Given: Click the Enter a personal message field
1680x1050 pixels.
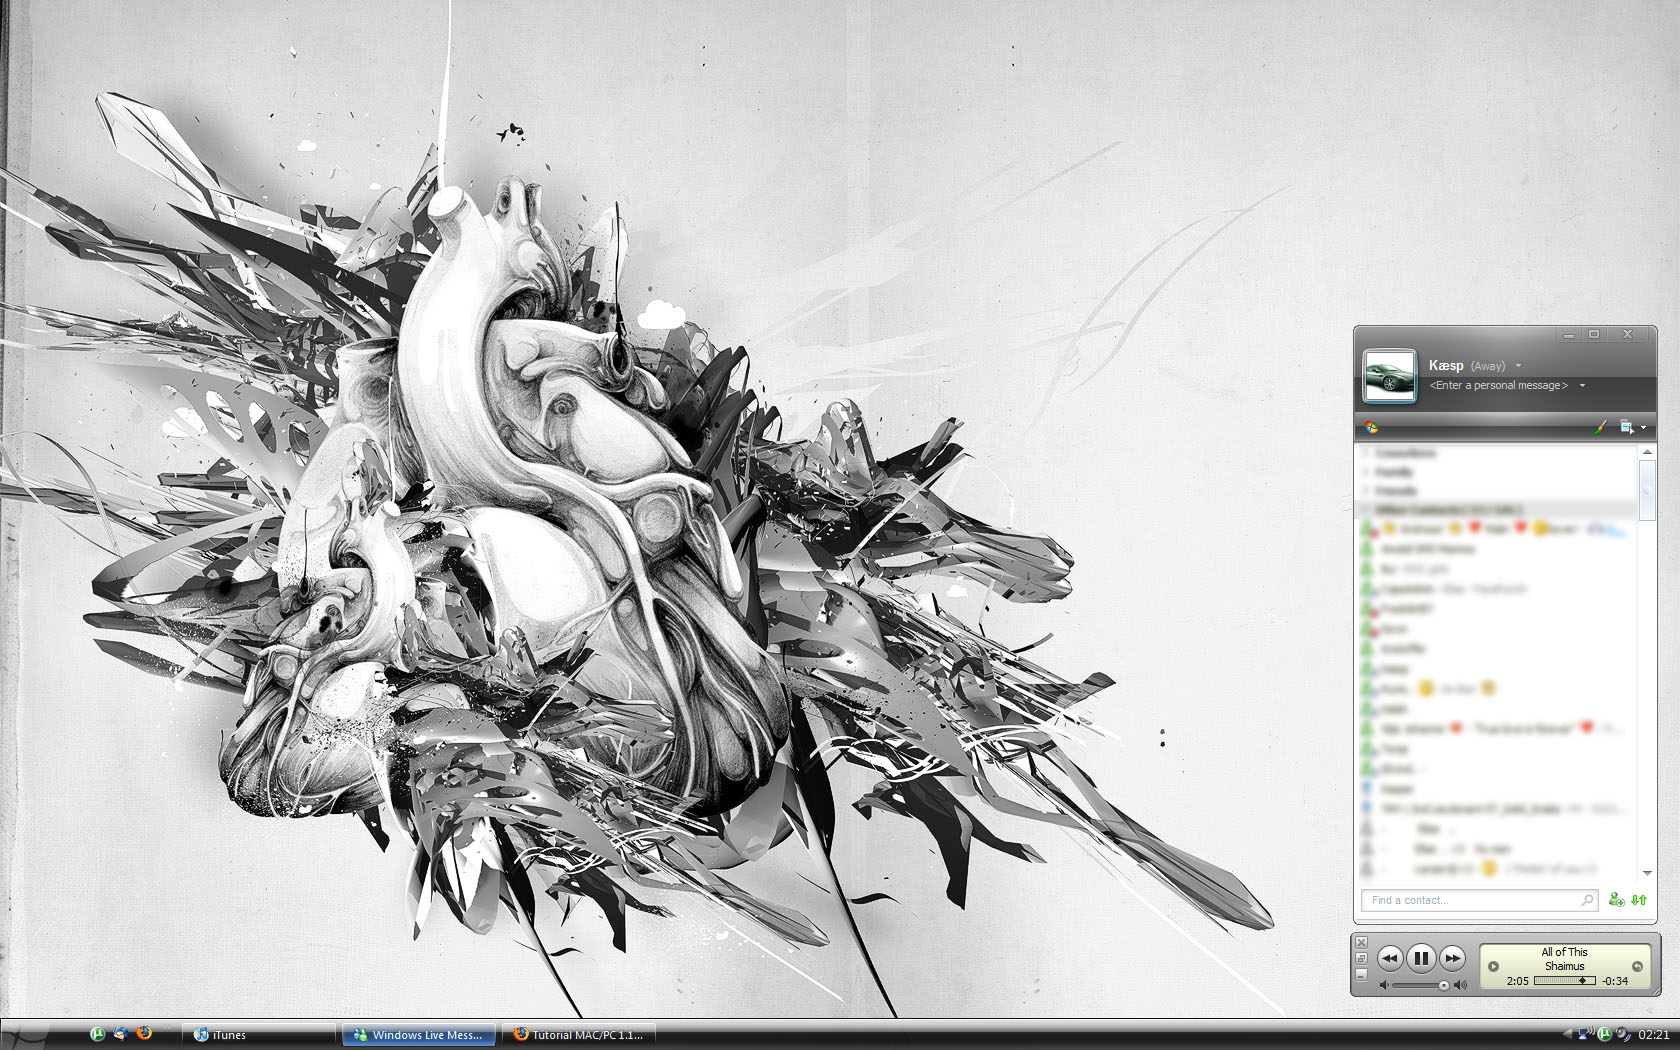Looking at the screenshot, I should pos(1498,385).
